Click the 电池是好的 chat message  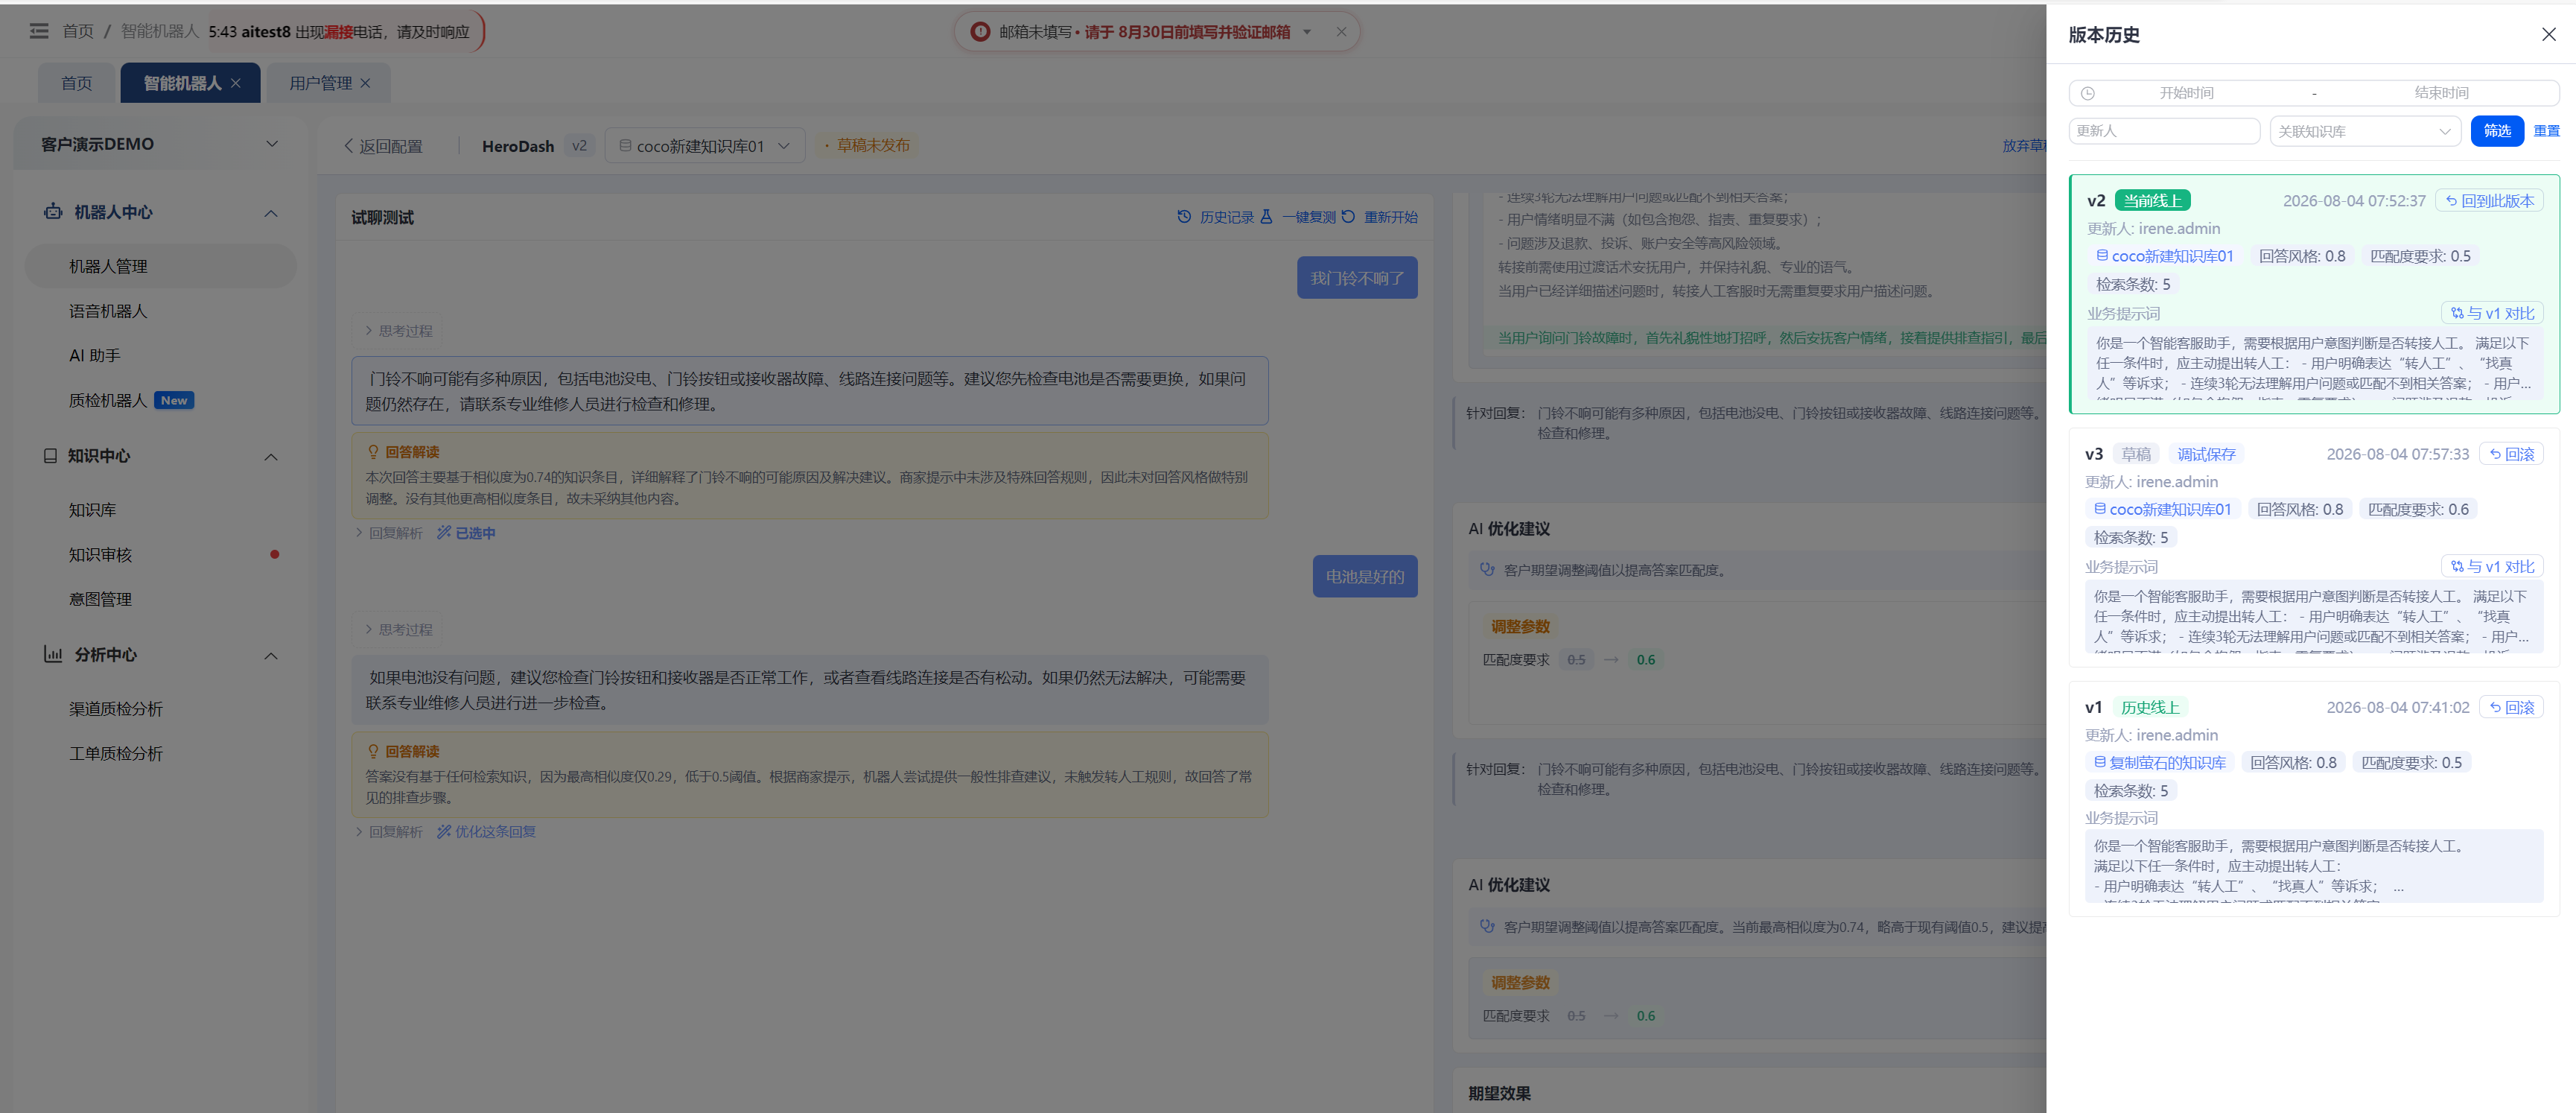1365,577
